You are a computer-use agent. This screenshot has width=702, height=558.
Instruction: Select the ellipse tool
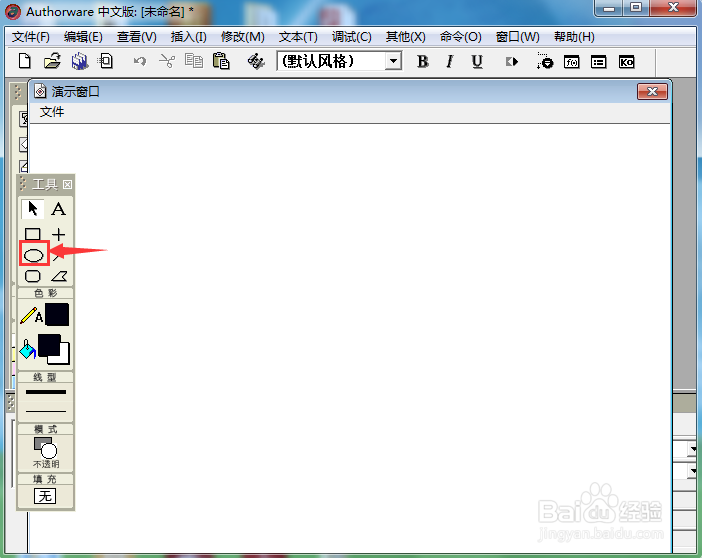34,255
